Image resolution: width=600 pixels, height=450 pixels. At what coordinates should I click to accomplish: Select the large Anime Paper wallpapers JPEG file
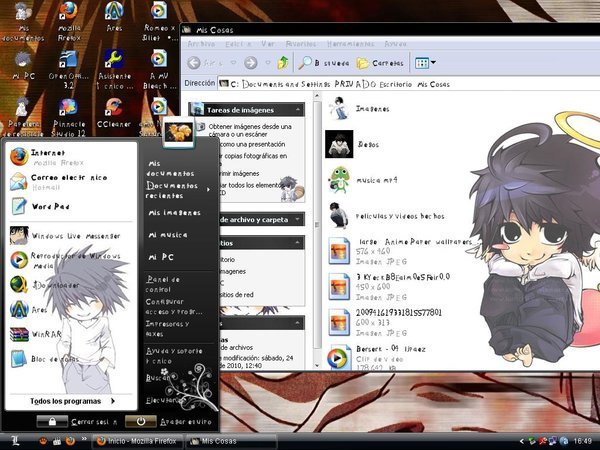[400, 251]
